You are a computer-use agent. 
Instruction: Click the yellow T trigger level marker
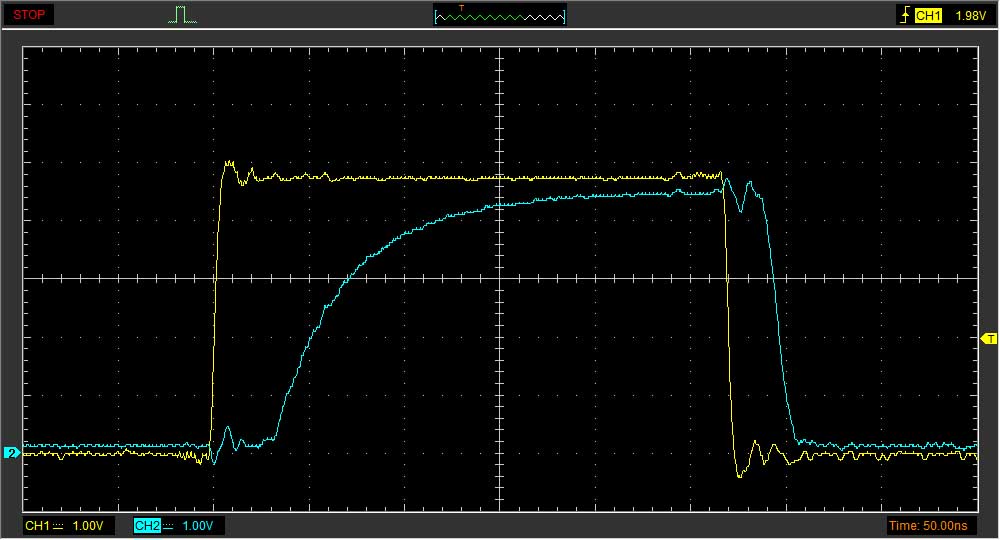pyautogui.click(x=990, y=339)
